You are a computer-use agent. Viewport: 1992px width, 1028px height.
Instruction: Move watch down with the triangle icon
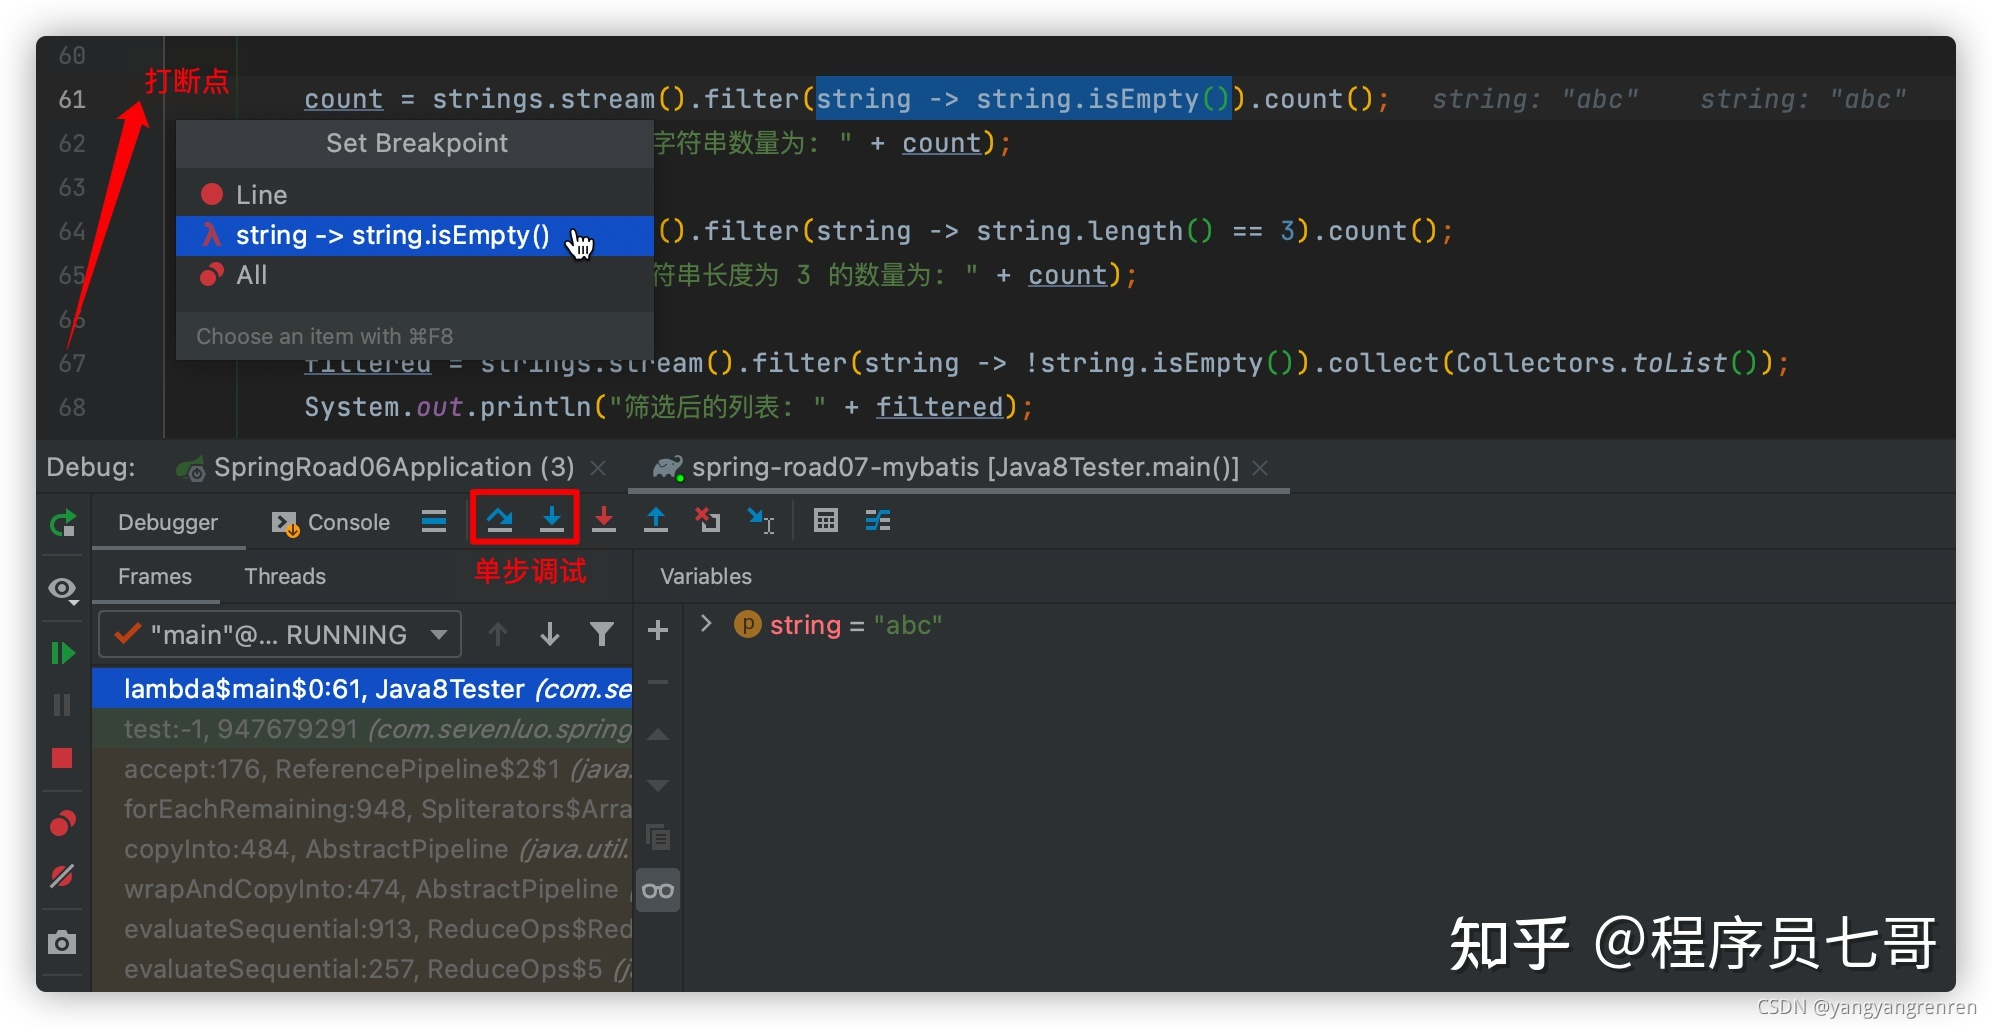[658, 786]
